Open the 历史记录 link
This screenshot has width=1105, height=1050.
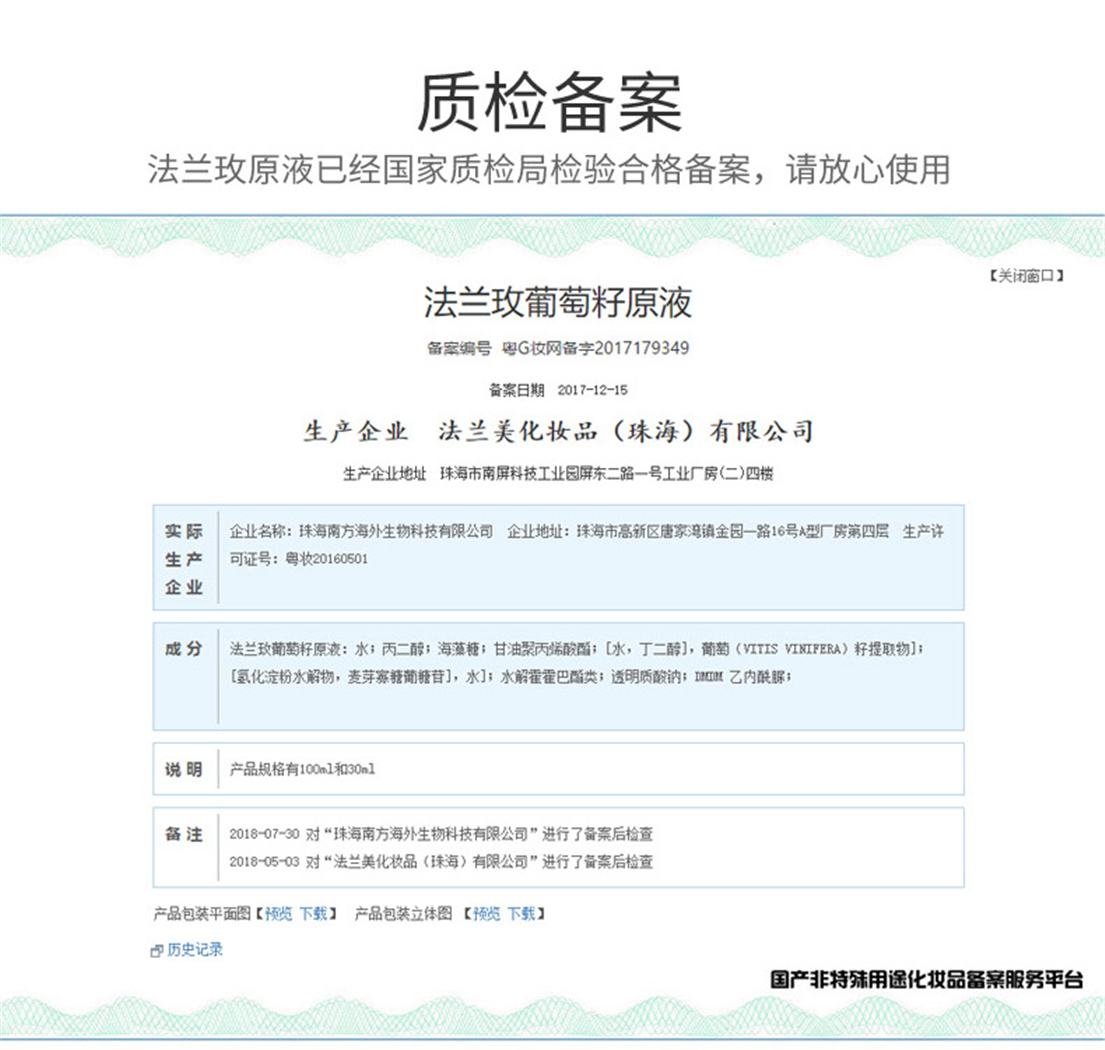(195, 950)
